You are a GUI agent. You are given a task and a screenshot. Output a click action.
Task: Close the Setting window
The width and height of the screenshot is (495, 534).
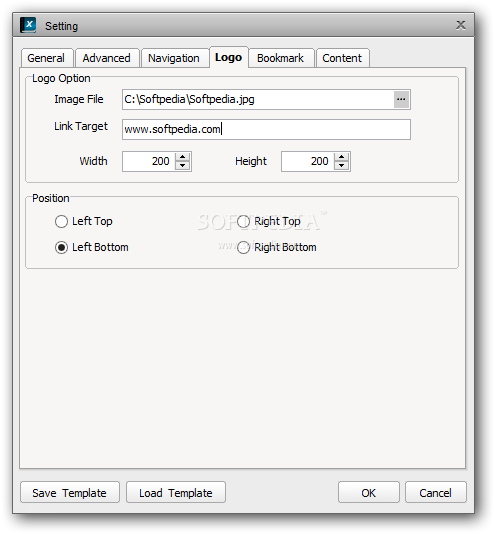pos(461,25)
